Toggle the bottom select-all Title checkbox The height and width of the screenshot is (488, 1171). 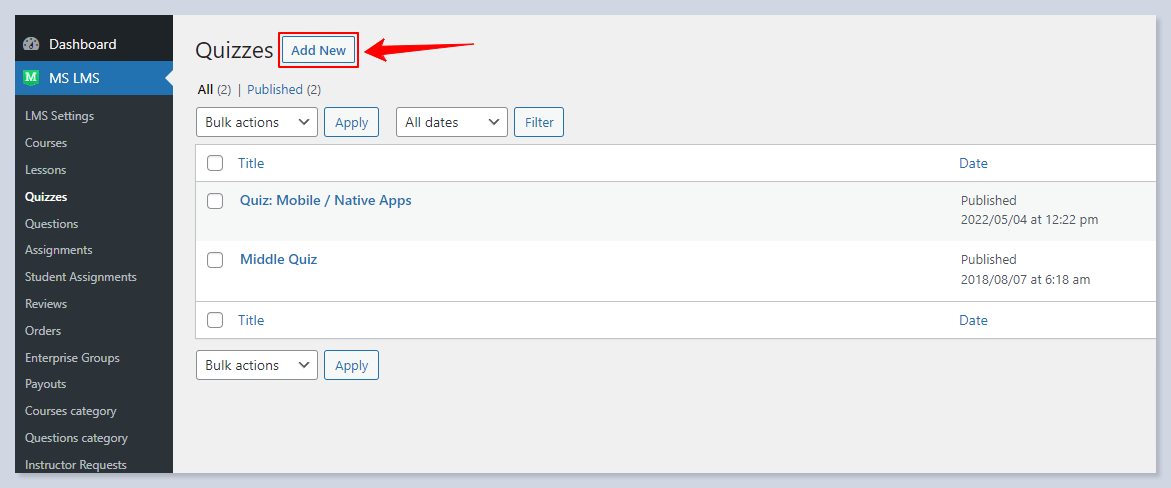pyautogui.click(x=215, y=320)
